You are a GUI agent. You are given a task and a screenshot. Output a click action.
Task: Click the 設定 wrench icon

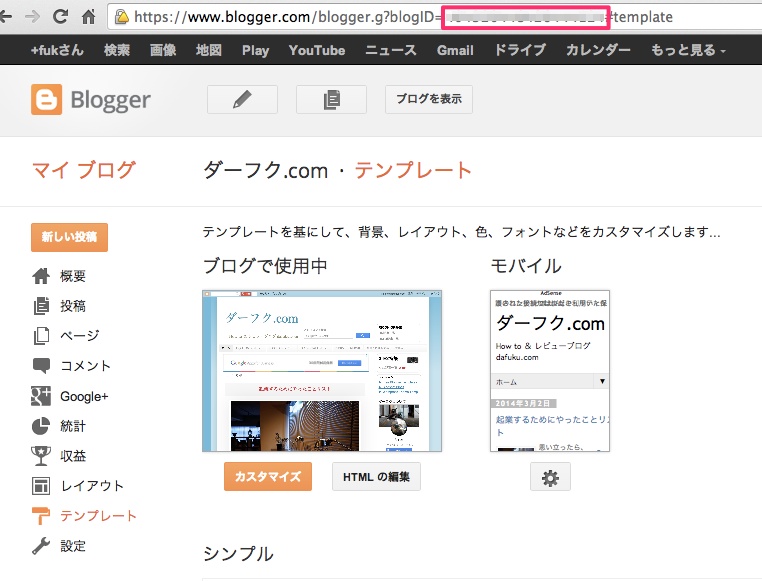click(41, 546)
